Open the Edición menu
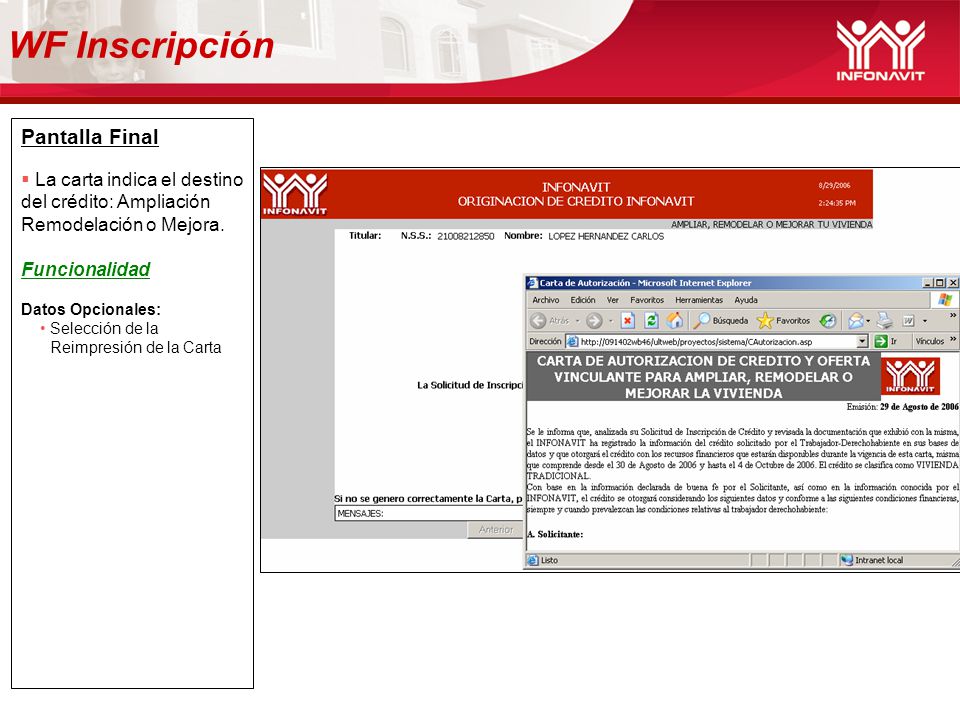The width and height of the screenshot is (960, 720). pyautogui.click(x=583, y=300)
